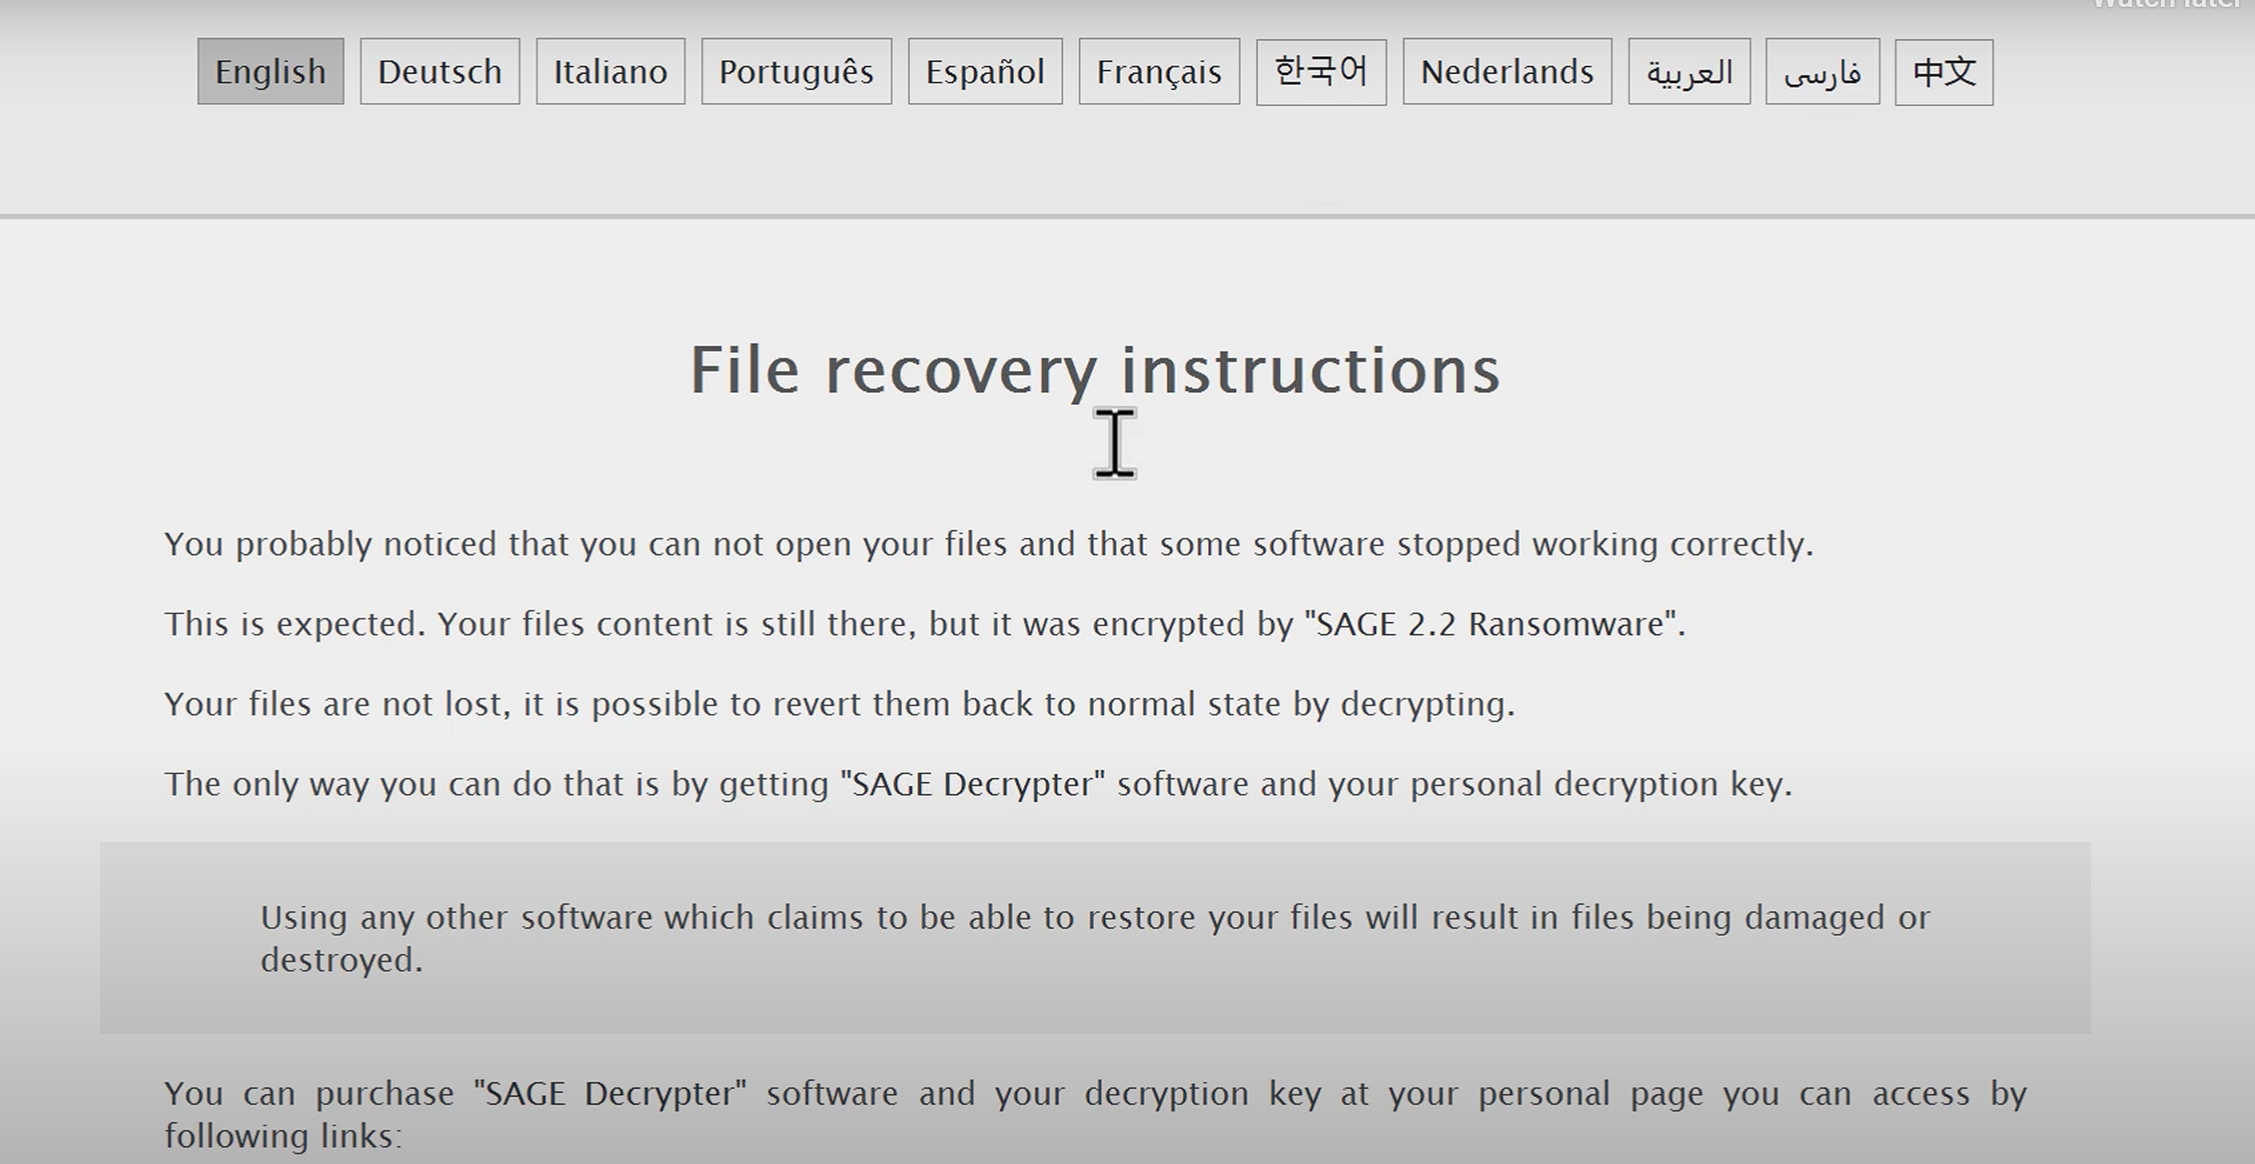
Task: Select the English language button
Action: pyautogui.click(x=270, y=72)
